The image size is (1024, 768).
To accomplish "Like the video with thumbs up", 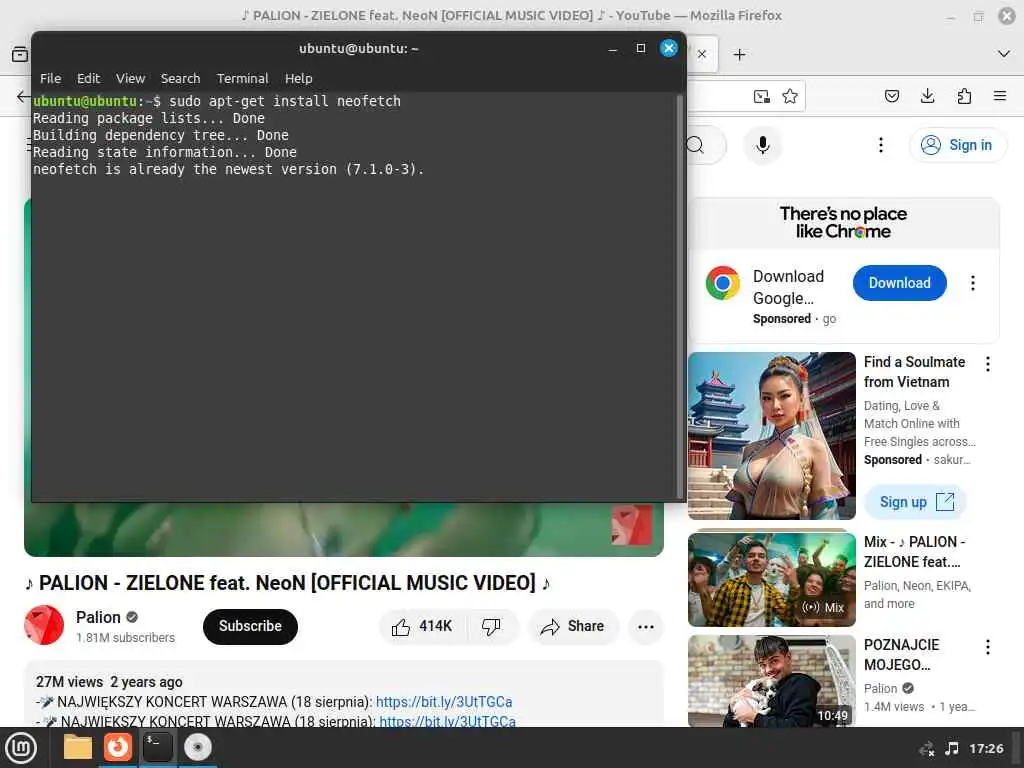I will (x=422, y=627).
